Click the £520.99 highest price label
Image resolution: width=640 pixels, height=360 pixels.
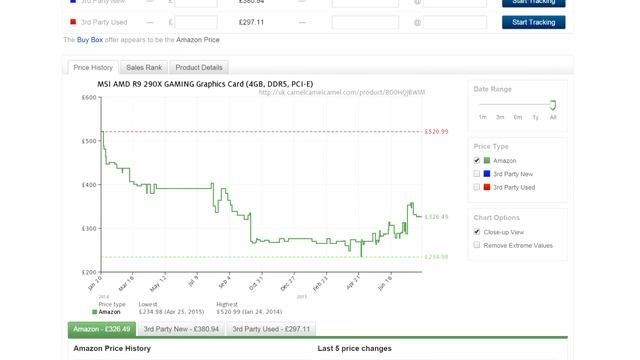point(436,131)
